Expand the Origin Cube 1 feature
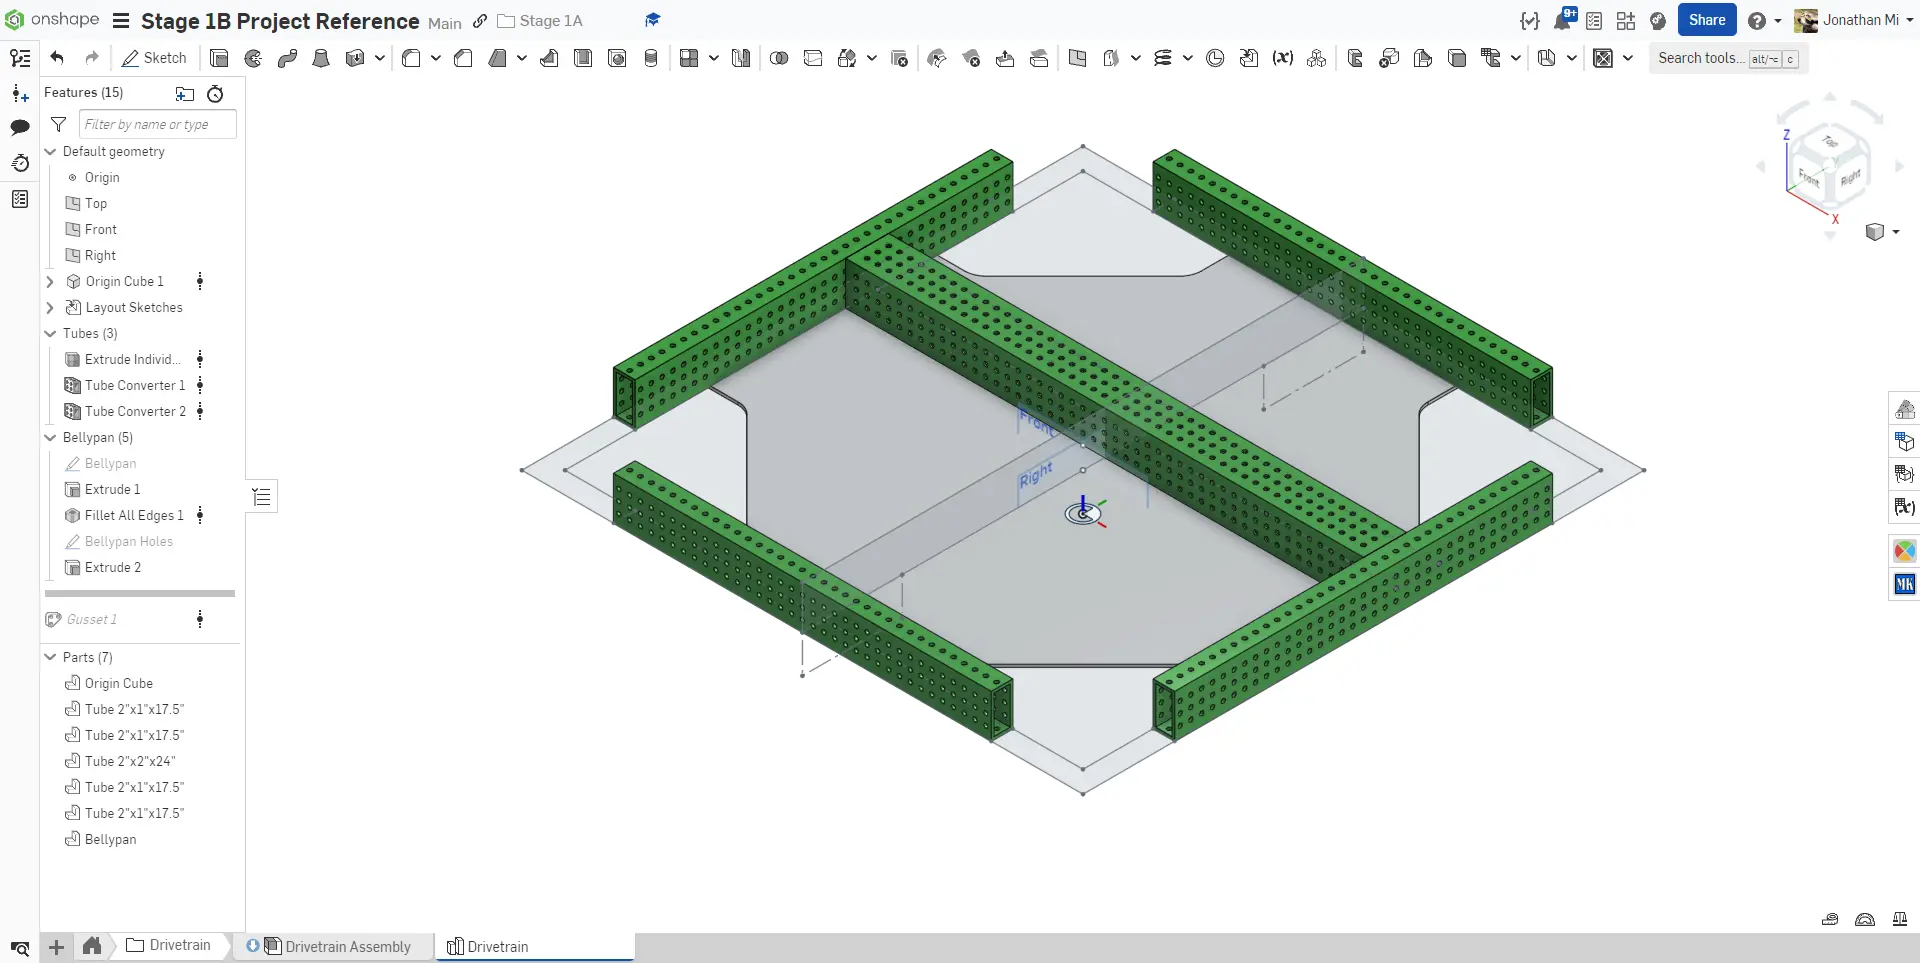Screen dimensions: 1920x963 tap(50, 282)
